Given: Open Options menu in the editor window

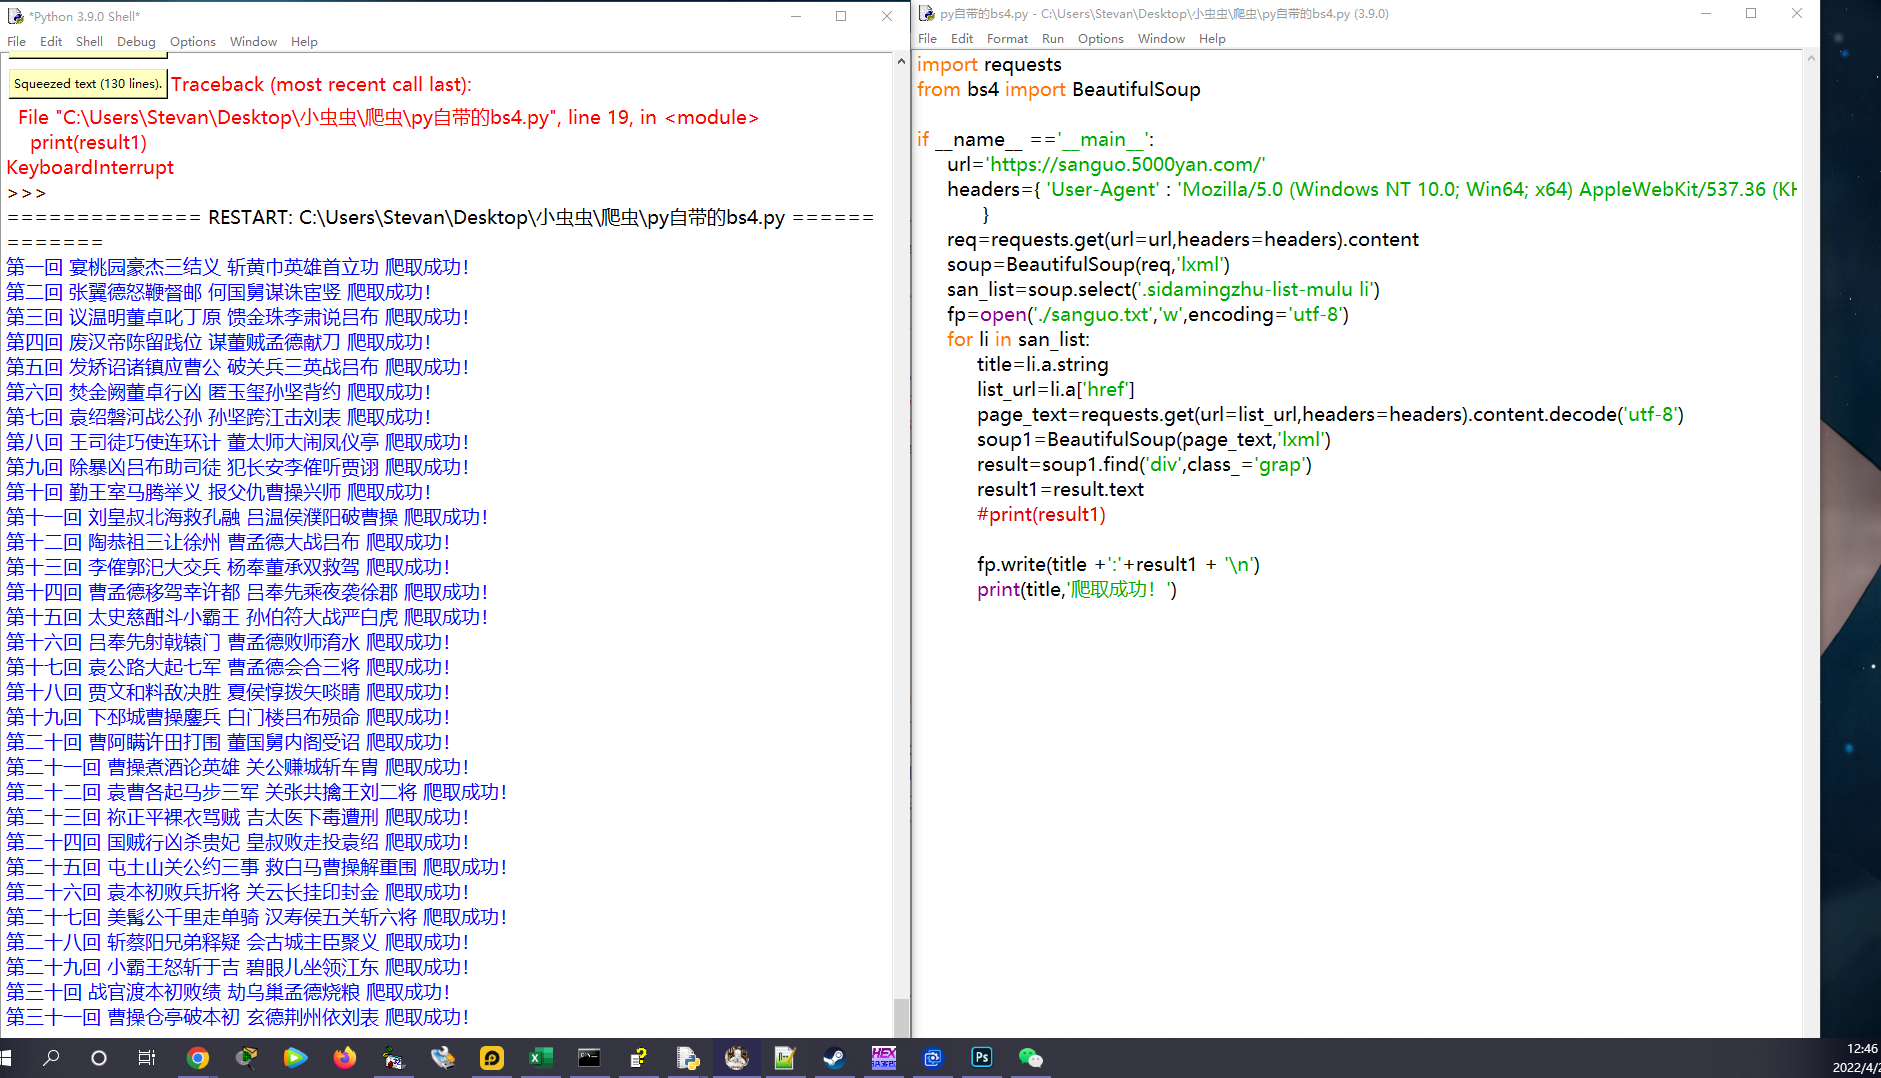Looking at the screenshot, I should click(x=1101, y=38).
